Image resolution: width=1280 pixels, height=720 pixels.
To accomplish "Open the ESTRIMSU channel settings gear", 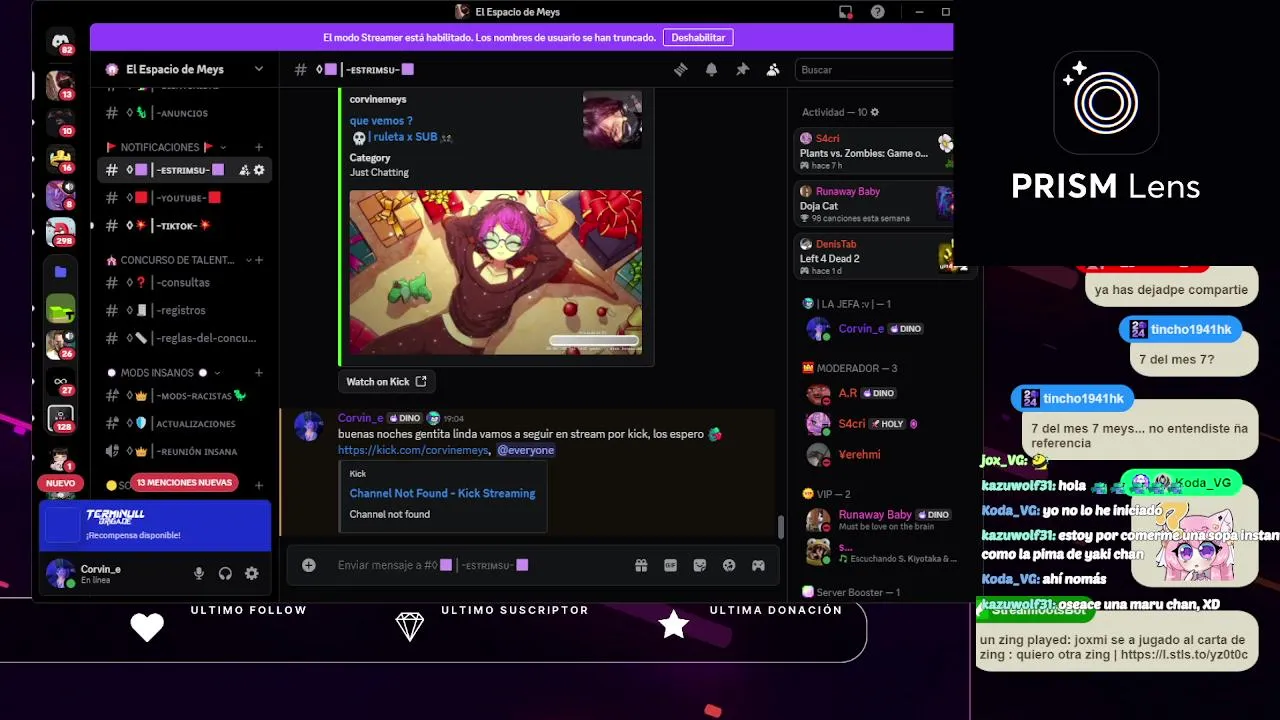I will [259, 170].
